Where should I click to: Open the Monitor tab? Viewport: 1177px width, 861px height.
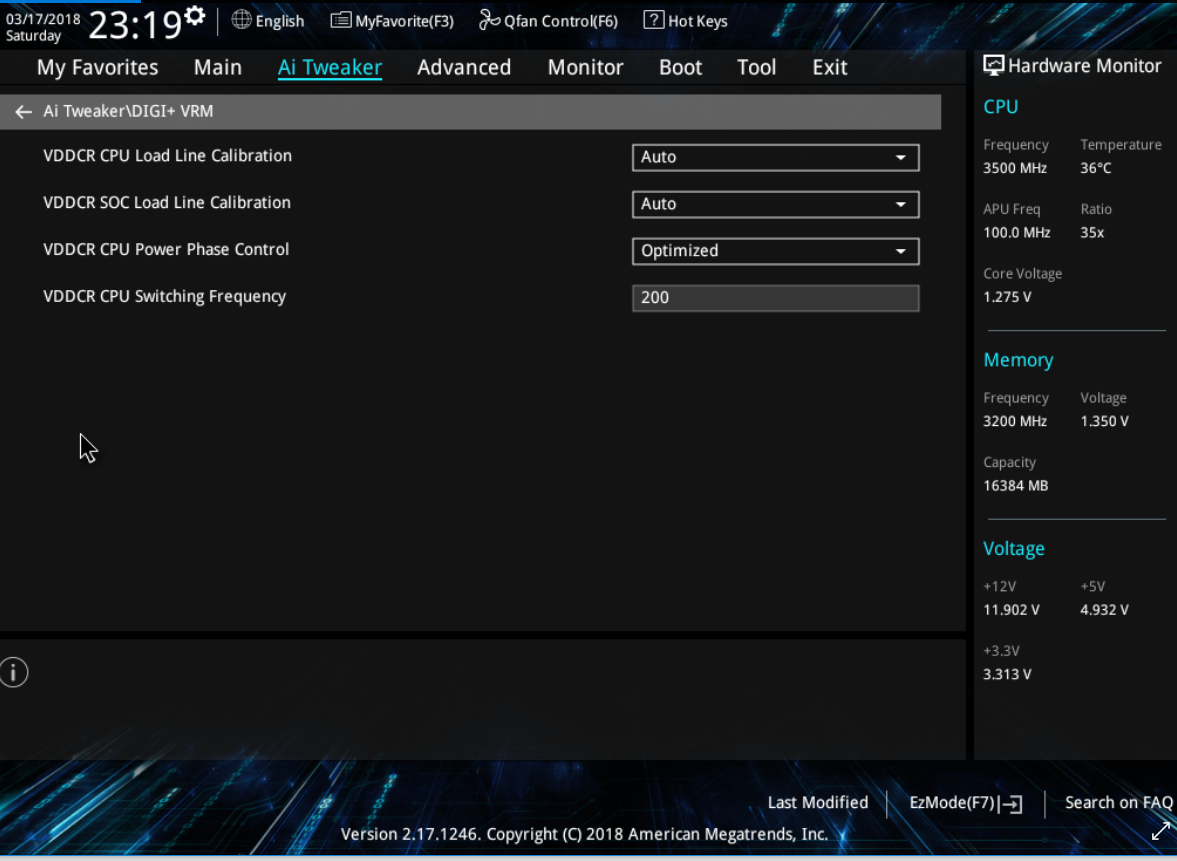(585, 68)
